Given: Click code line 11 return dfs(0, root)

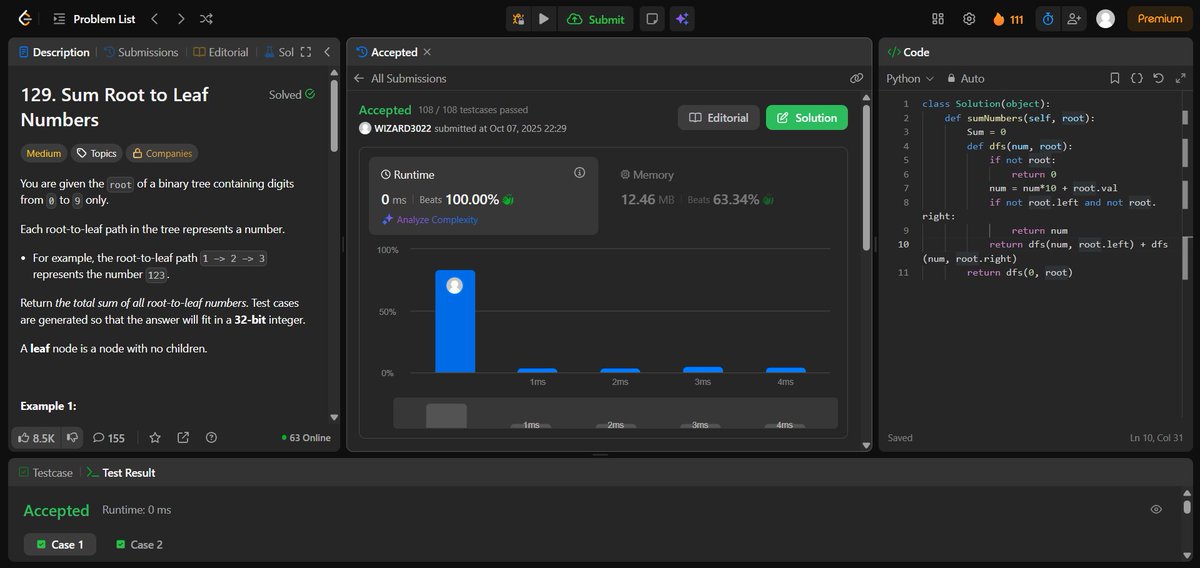Looking at the screenshot, I should click(x=1019, y=272).
